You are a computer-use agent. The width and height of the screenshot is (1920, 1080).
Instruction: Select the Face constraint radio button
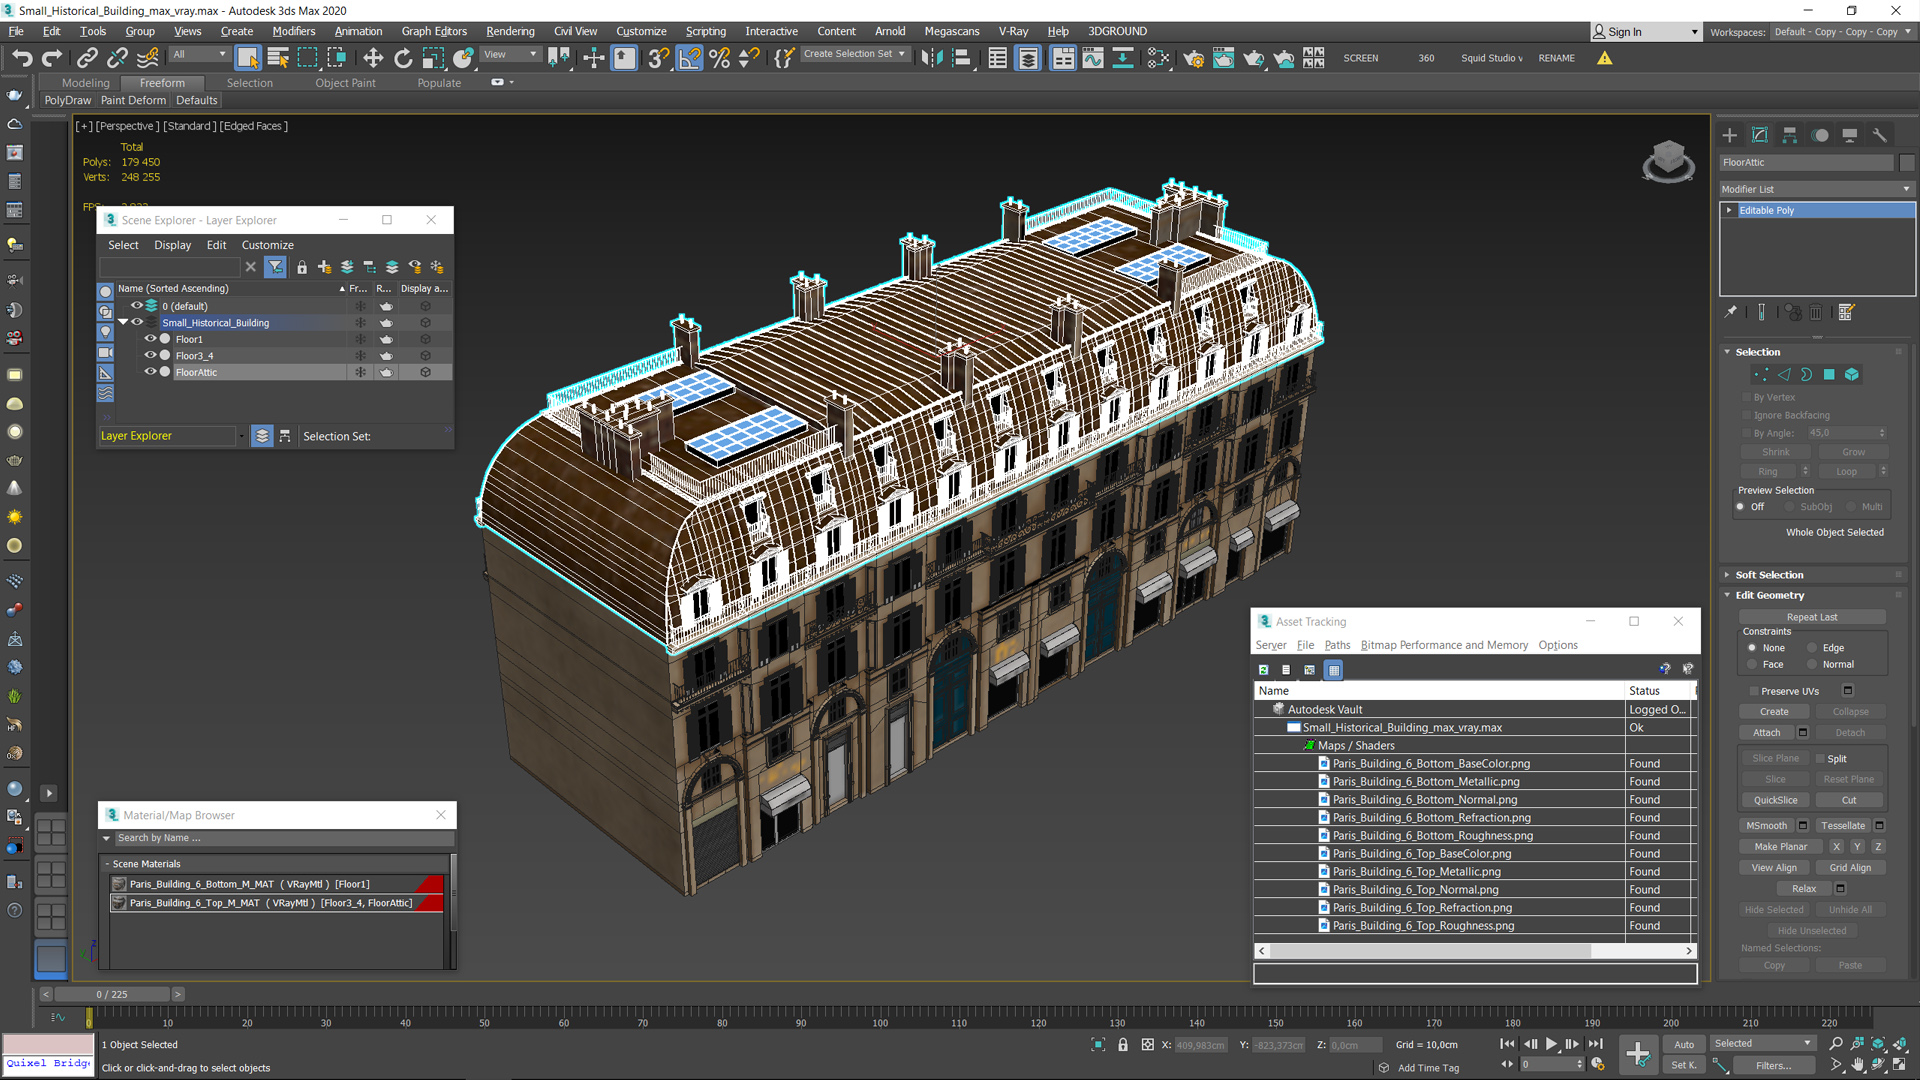1752,664
